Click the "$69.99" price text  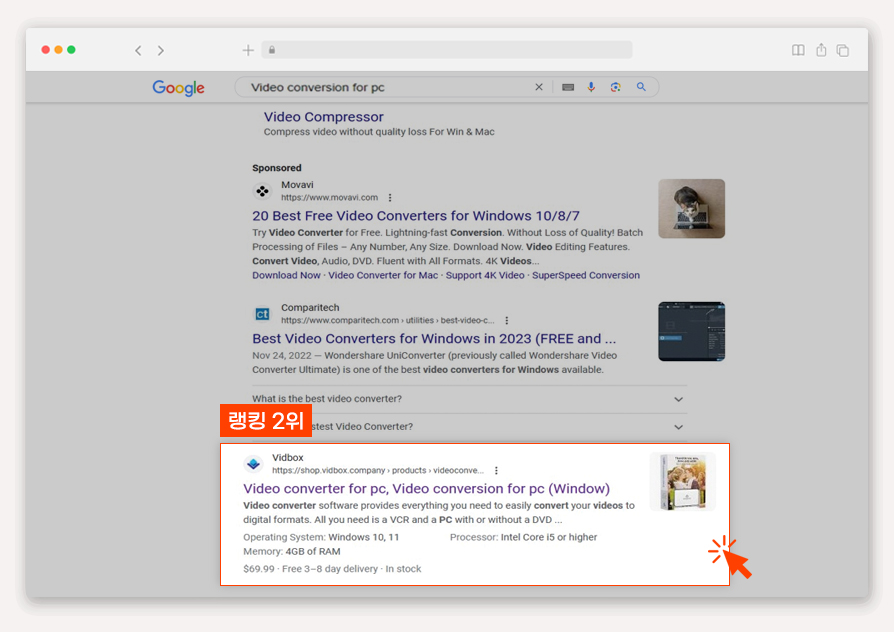[259, 569]
